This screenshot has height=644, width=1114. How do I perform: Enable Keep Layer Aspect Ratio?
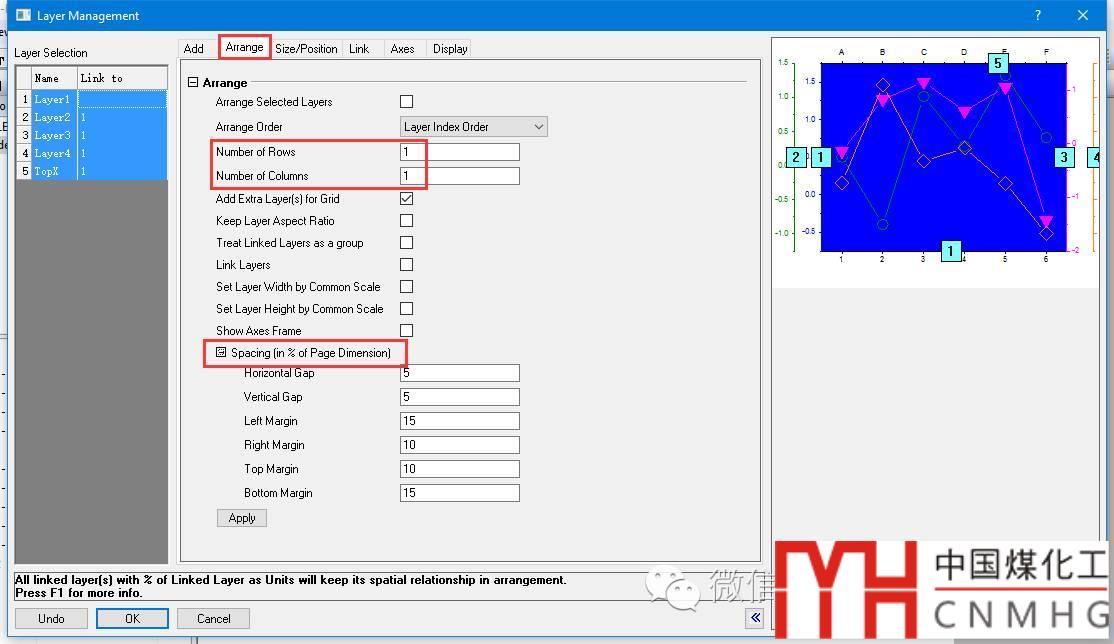pyautogui.click(x=406, y=220)
